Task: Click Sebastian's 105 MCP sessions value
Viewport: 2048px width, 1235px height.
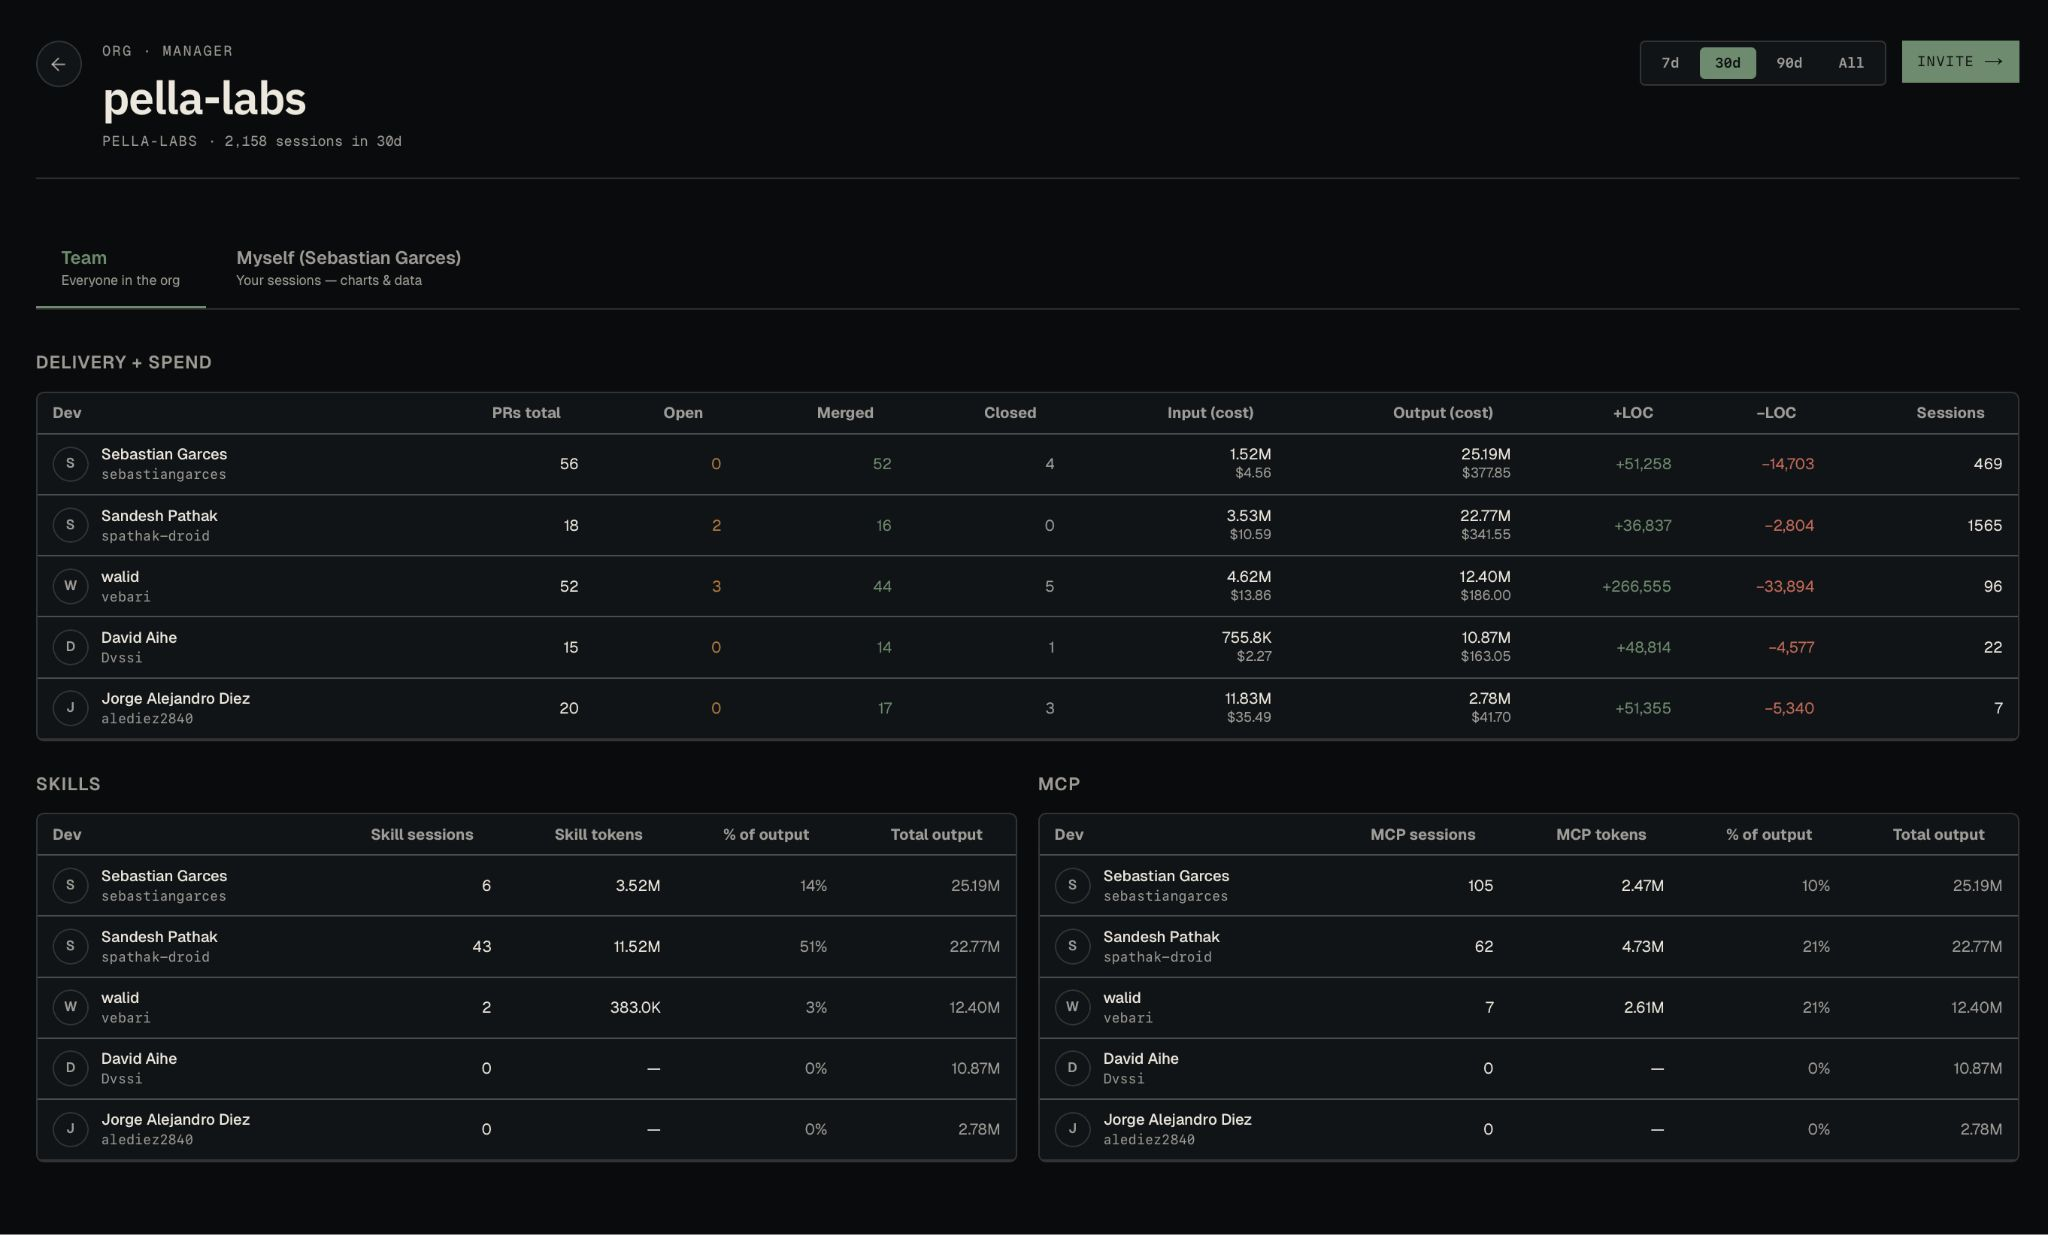Action: pyautogui.click(x=1480, y=886)
